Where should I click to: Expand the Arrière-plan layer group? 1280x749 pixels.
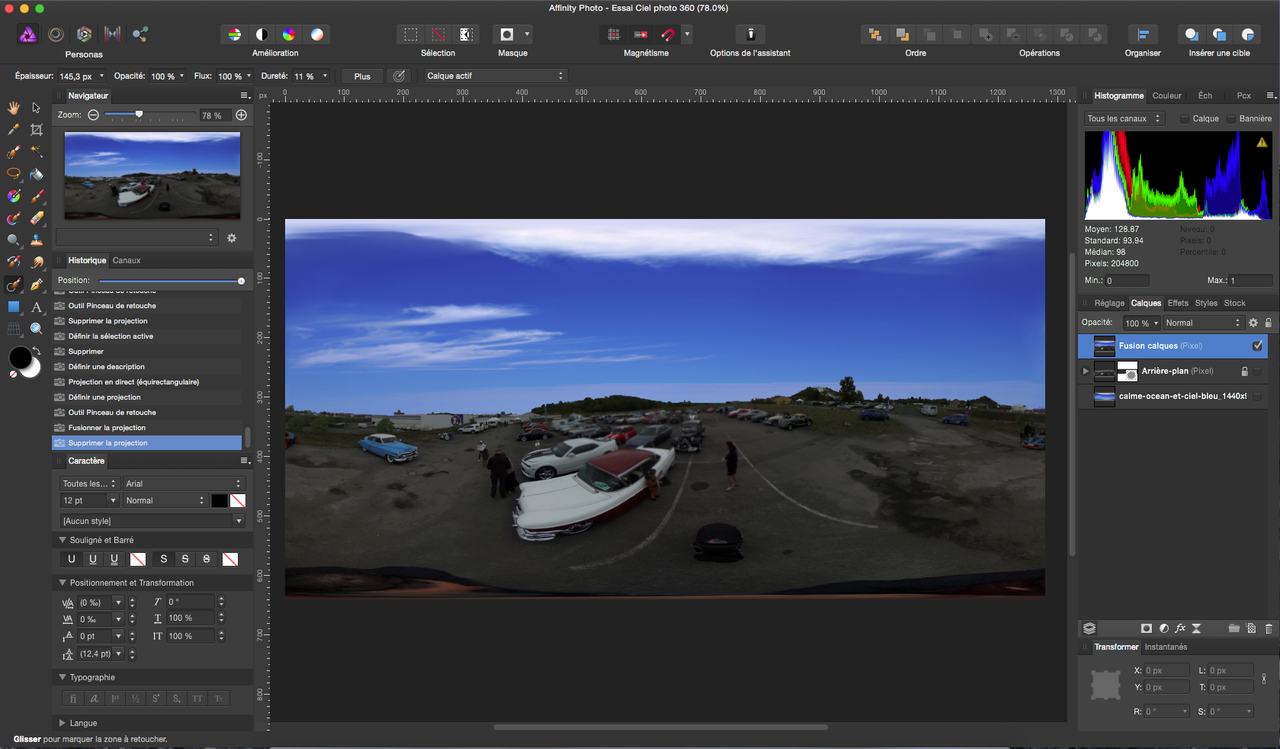pos(1086,371)
